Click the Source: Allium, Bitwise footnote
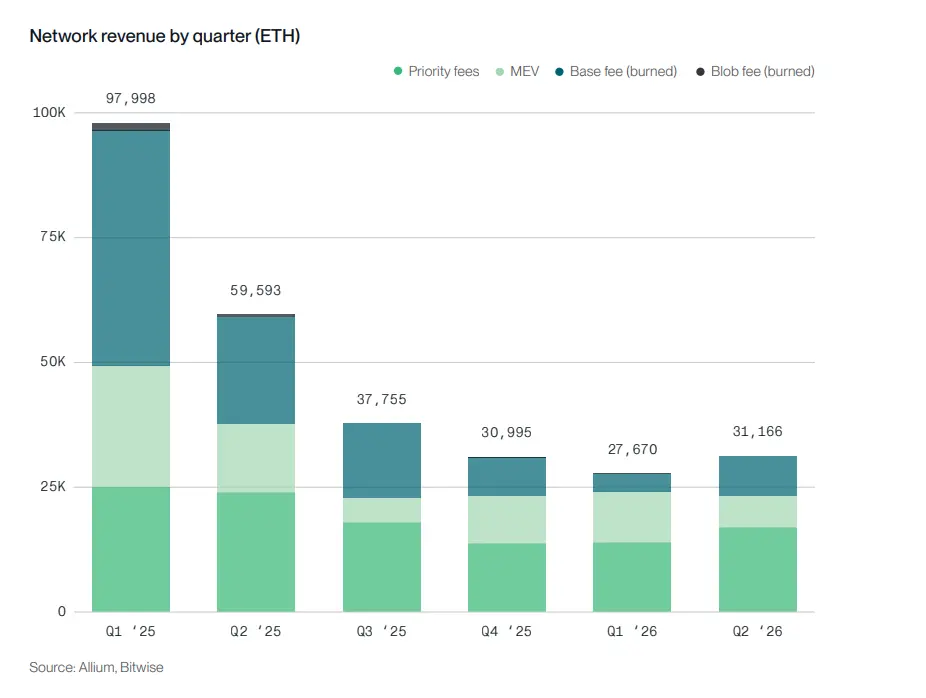This screenshot has width=926, height=698. [x=96, y=667]
